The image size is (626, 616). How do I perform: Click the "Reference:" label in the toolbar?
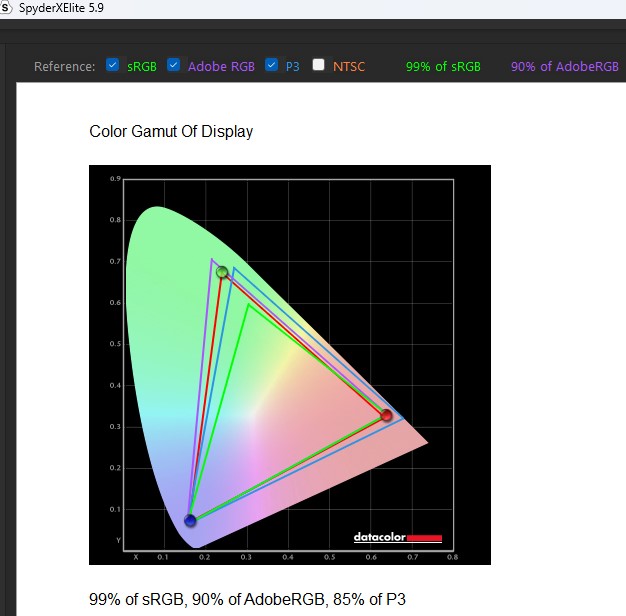65,67
